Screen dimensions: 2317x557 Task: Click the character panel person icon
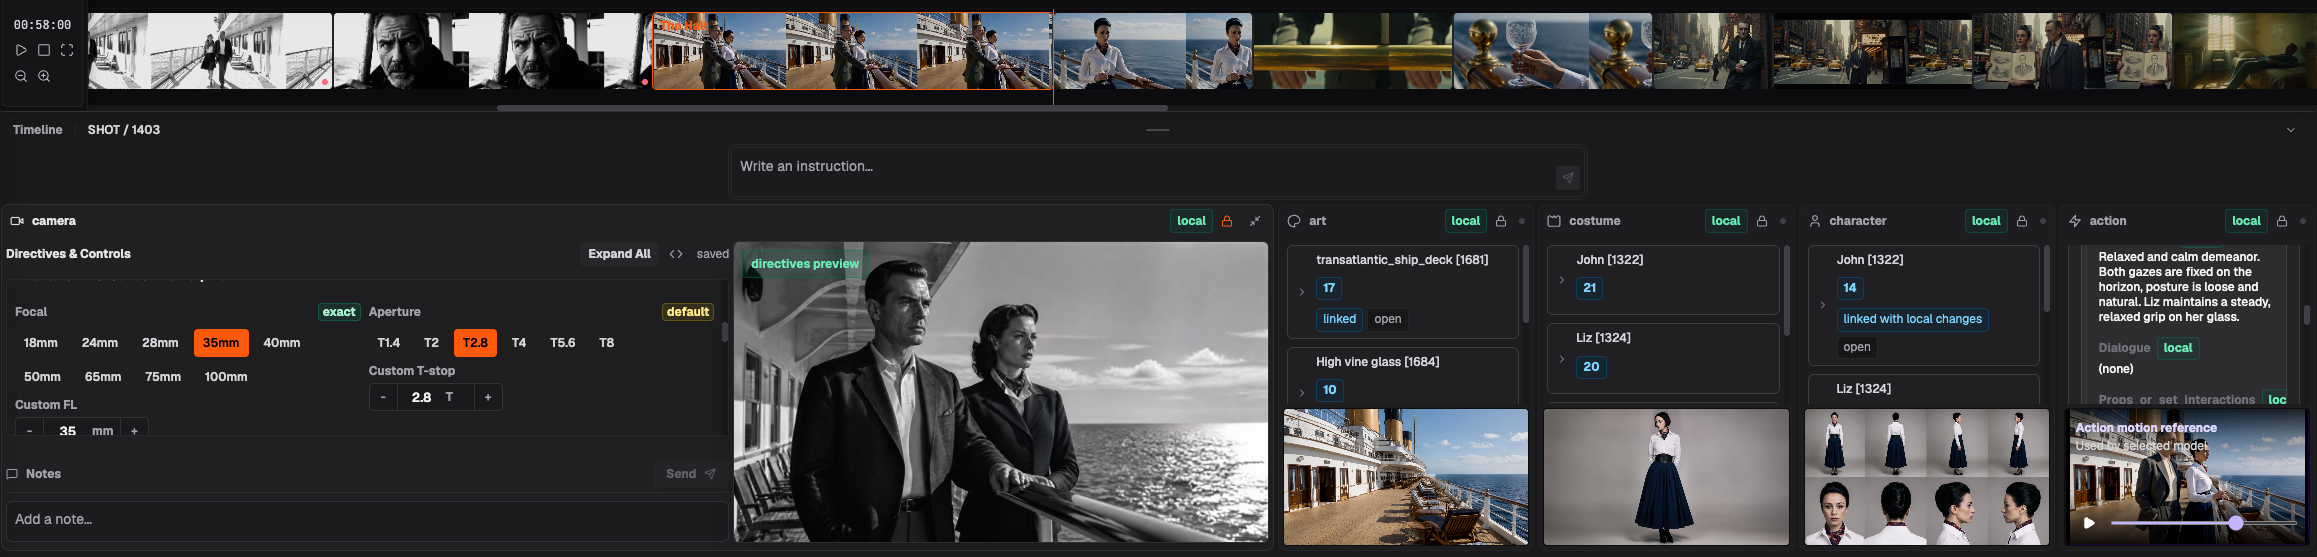tap(1815, 221)
